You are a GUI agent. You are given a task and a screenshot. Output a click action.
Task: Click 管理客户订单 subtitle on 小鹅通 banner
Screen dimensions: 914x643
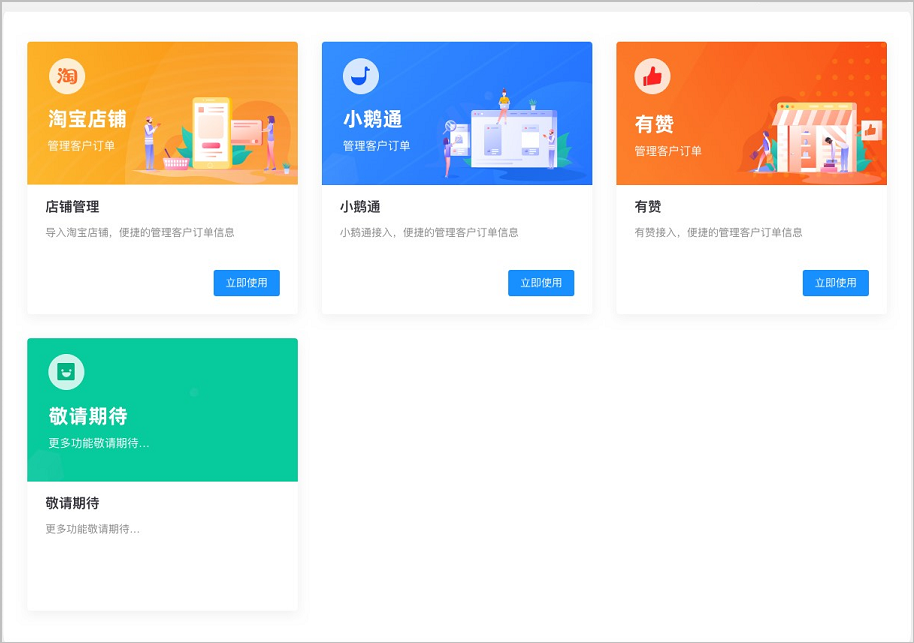[x=376, y=146]
